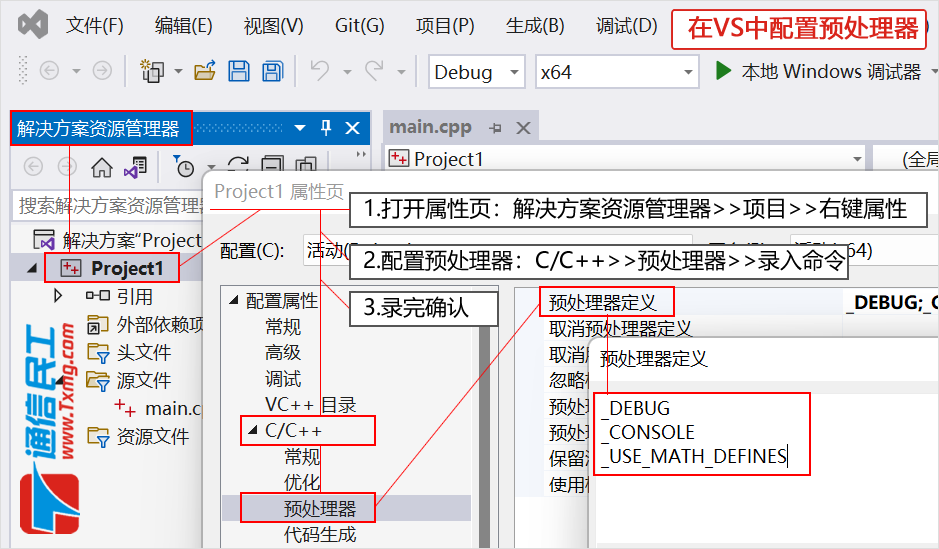Open the Solution Explorer window options dropdown
This screenshot has width=939, height=549.
pos(300,128)
